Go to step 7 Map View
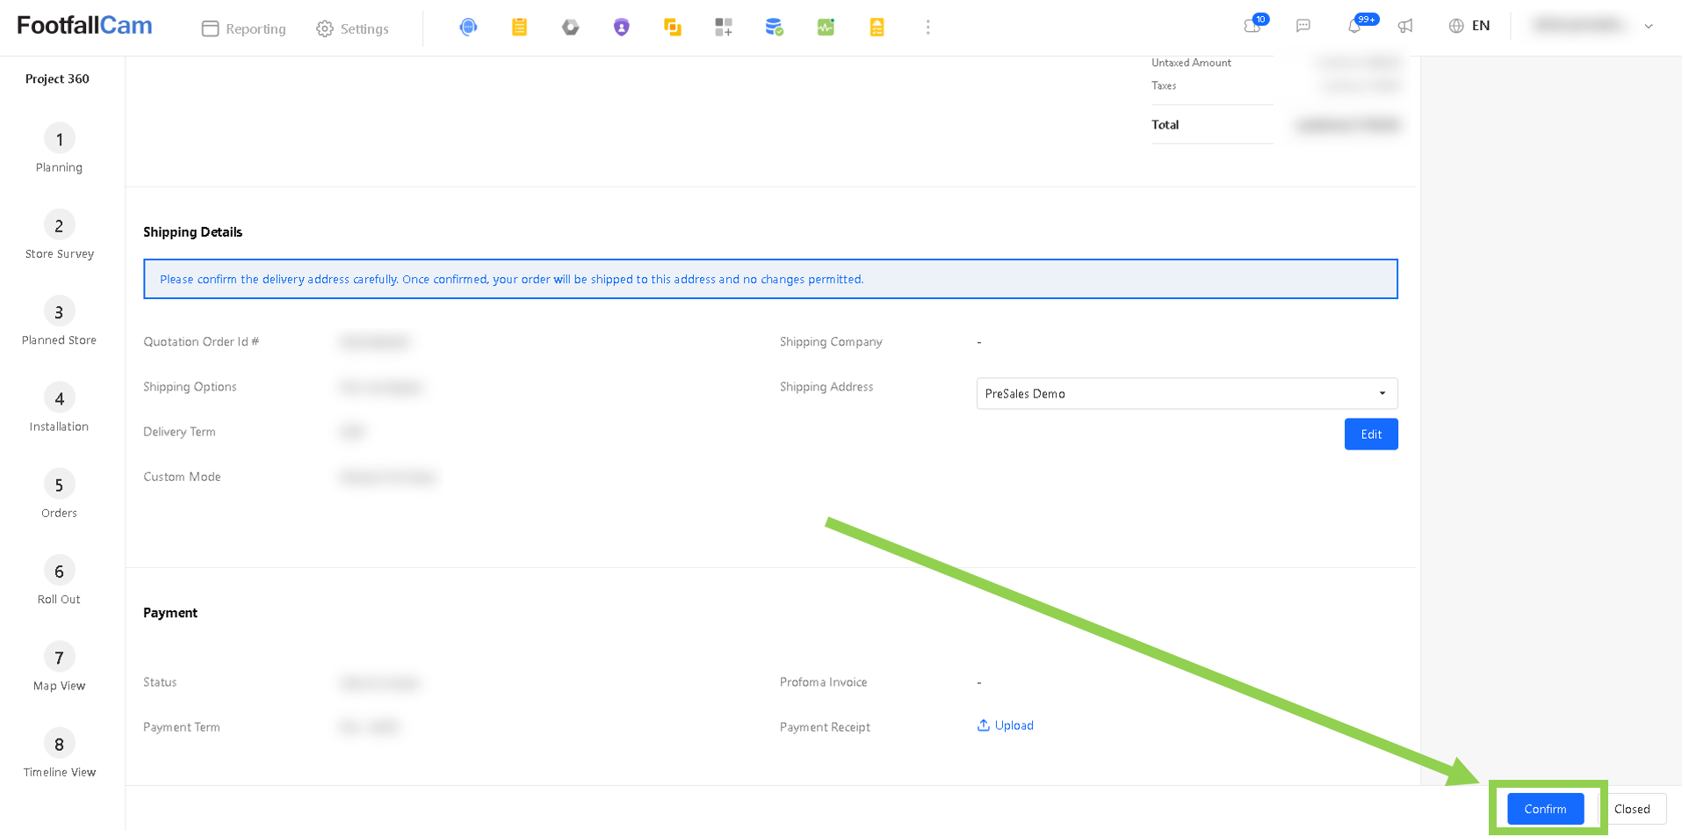 pos(59,668)
